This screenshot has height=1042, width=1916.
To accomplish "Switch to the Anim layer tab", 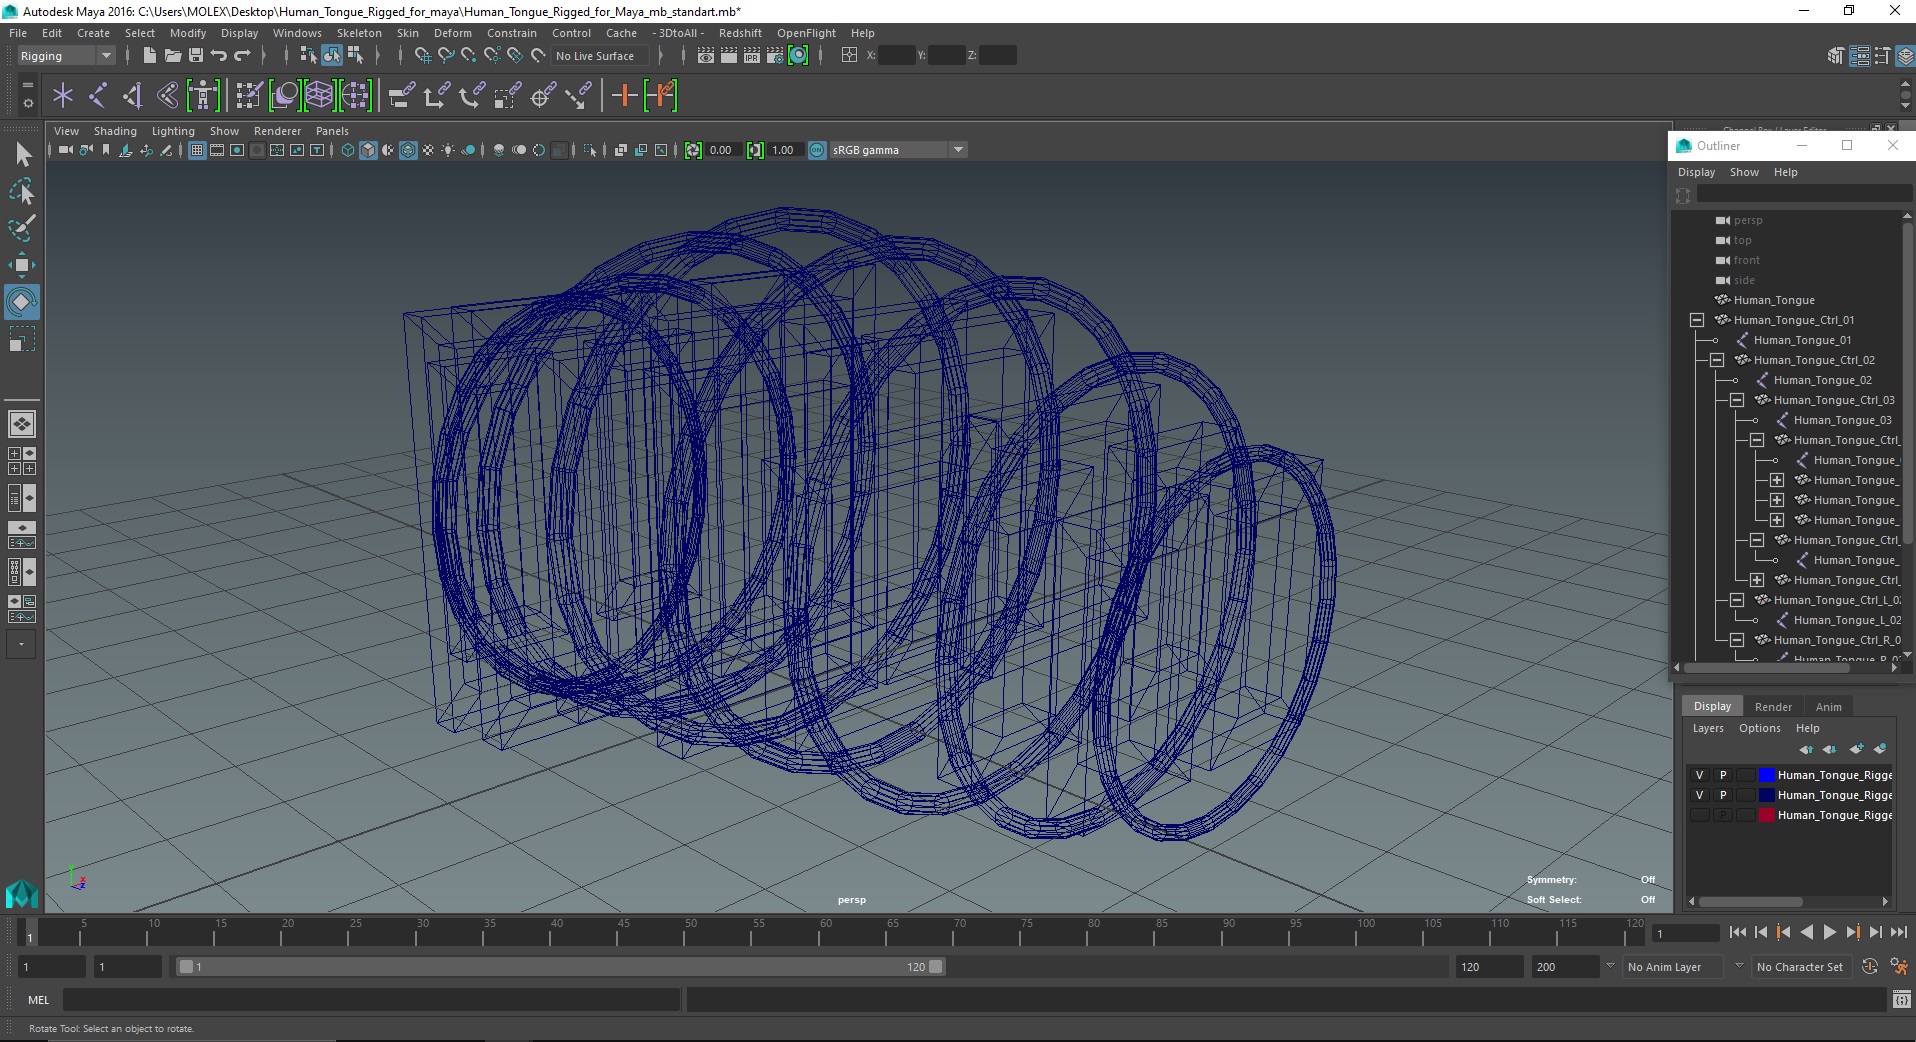I will (x=1828, y=707).
